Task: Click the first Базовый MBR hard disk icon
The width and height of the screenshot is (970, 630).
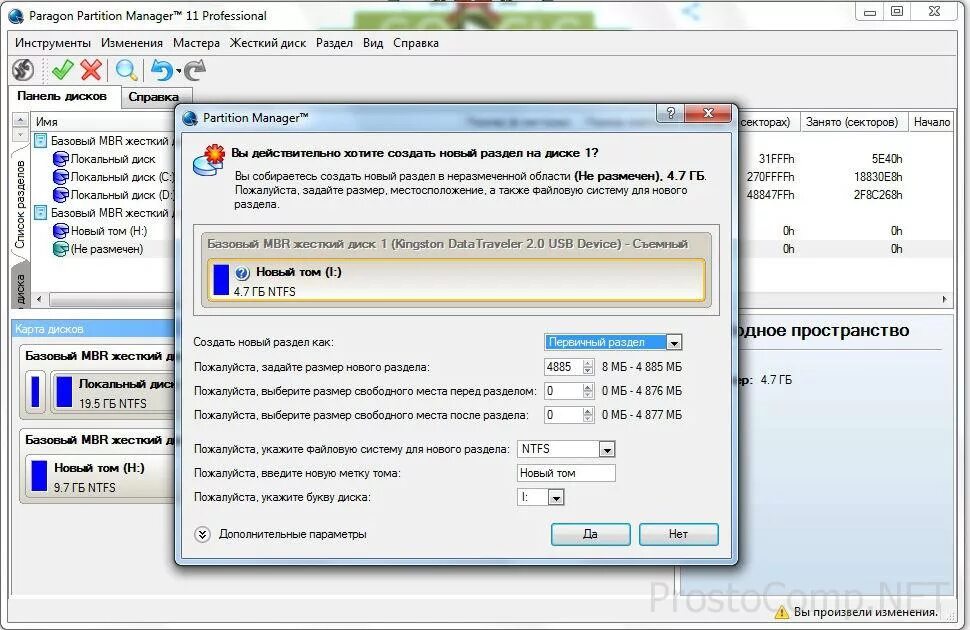Action: click(x=40, y=141)
